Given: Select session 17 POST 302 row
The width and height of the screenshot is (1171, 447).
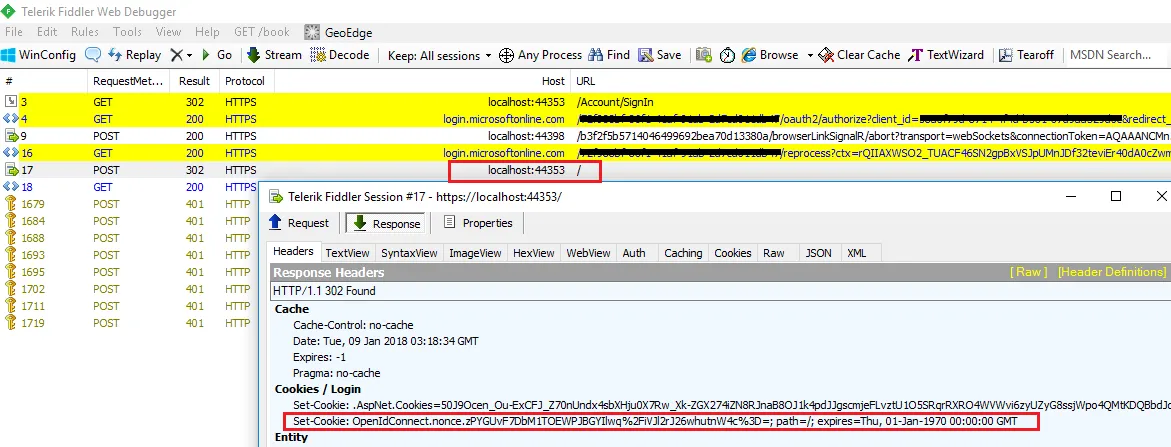Looking at the screenshot, I should (586, 170).
